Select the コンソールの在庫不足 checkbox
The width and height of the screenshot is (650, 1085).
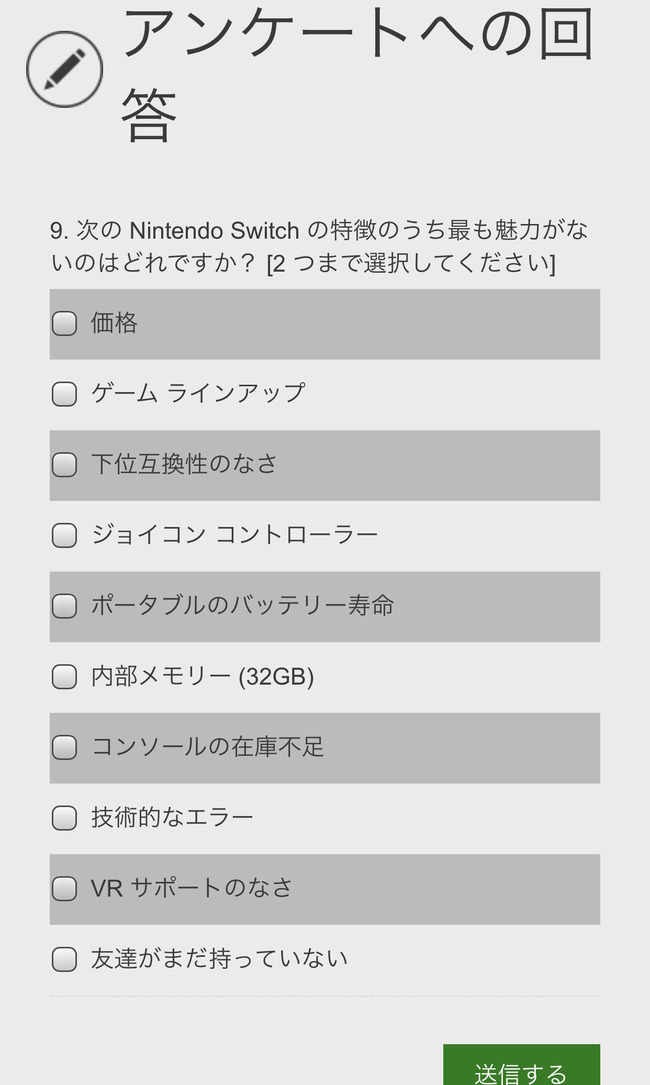pyautogui.click(x=64, y=747)
